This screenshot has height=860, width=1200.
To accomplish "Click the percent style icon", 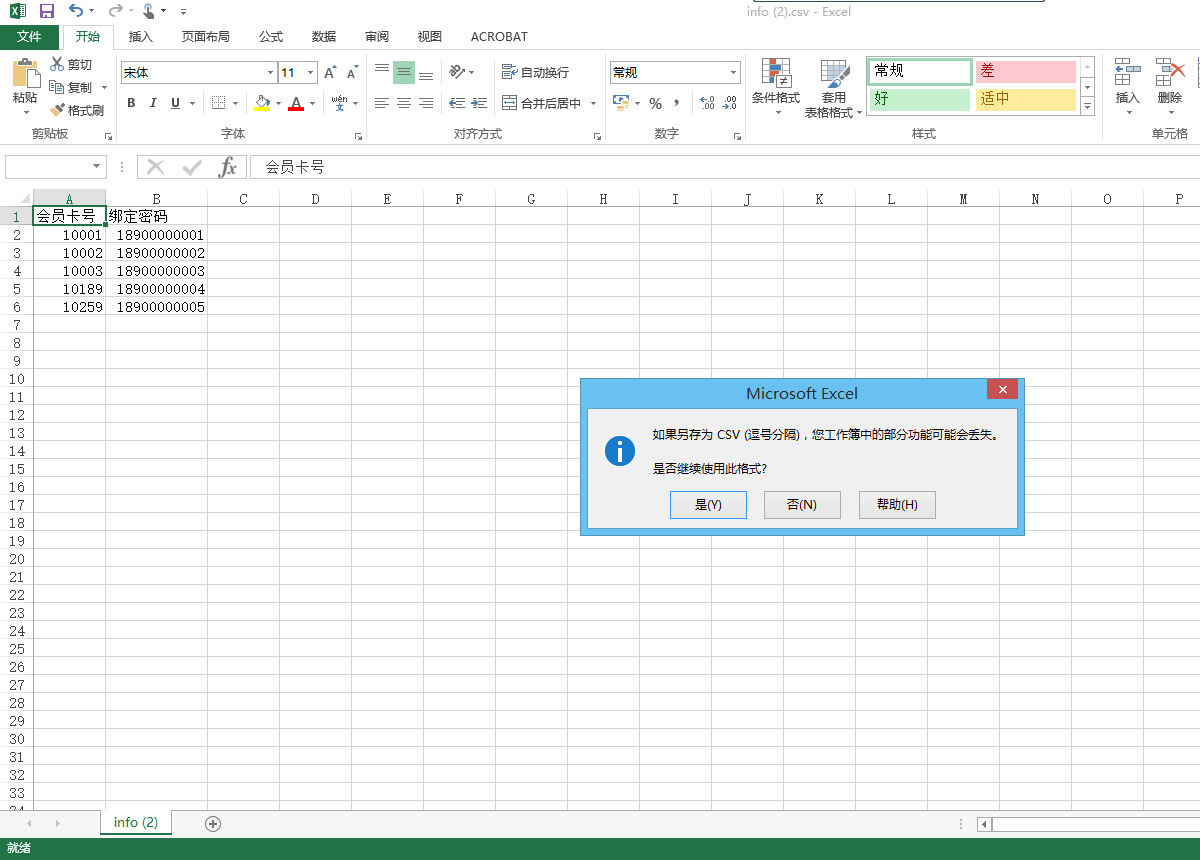I will [x=655, y=103].
